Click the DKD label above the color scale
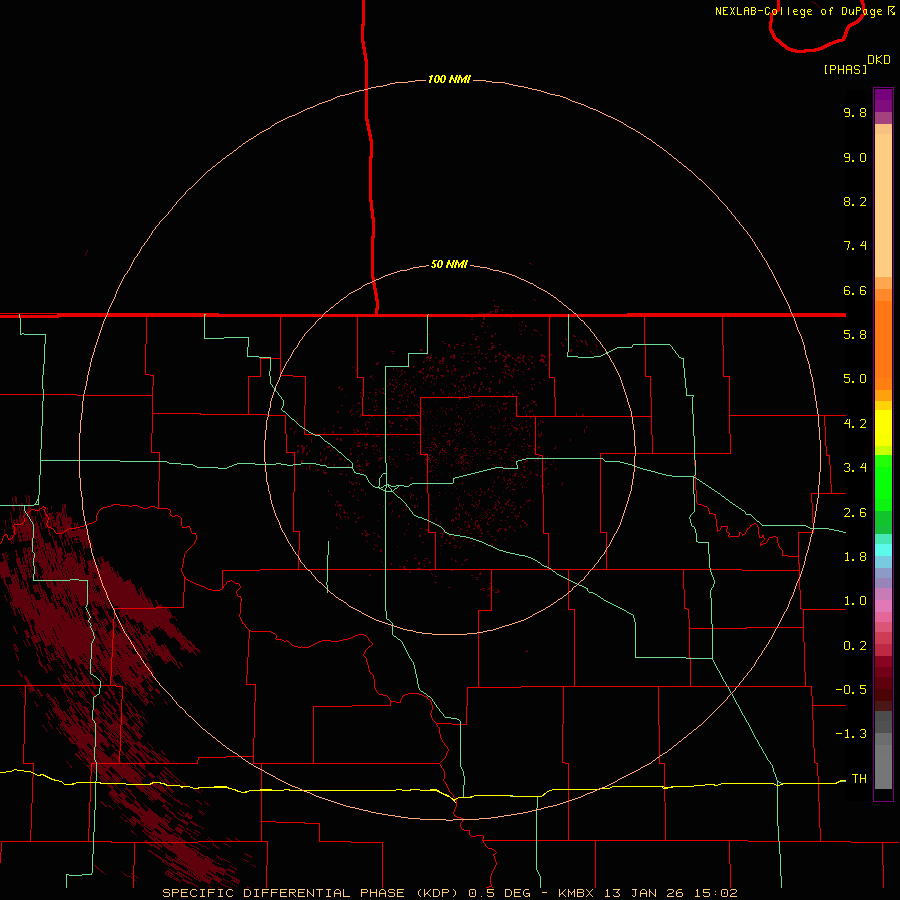 coord(879,59)
